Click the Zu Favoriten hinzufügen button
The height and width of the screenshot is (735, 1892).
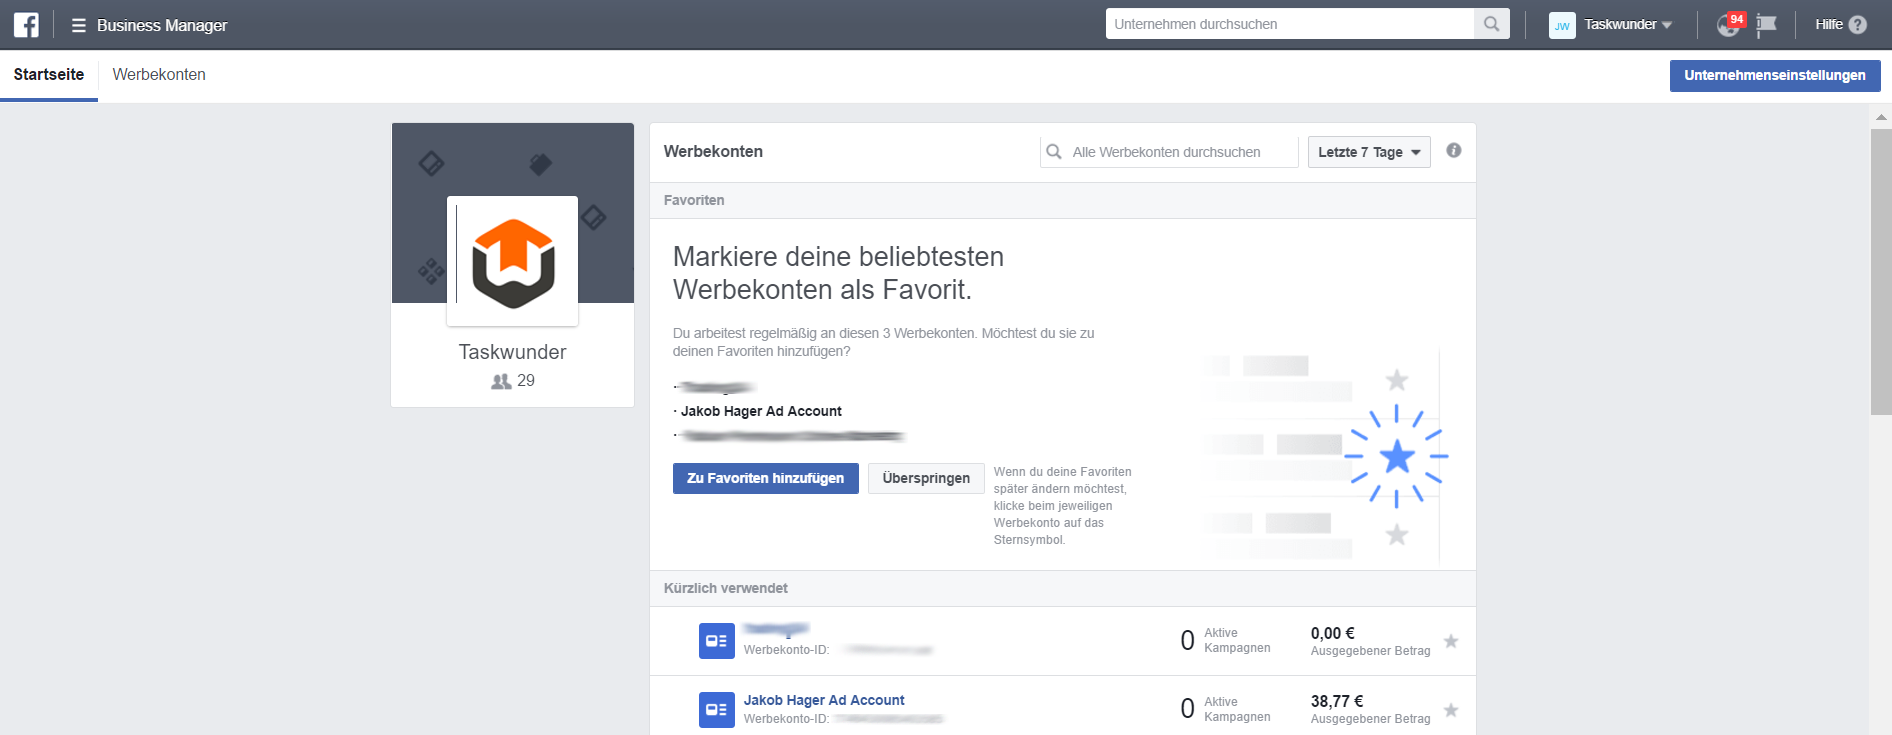click(x=765, y=478)
